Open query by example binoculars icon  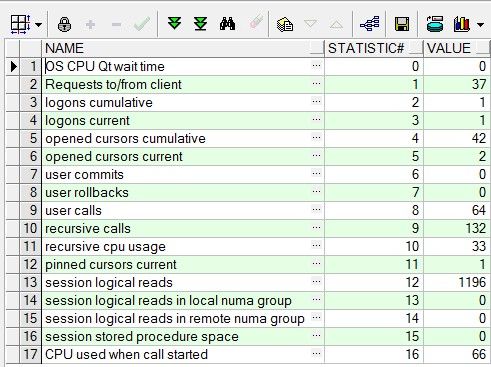pyautogui.click(x=227, y=24)
